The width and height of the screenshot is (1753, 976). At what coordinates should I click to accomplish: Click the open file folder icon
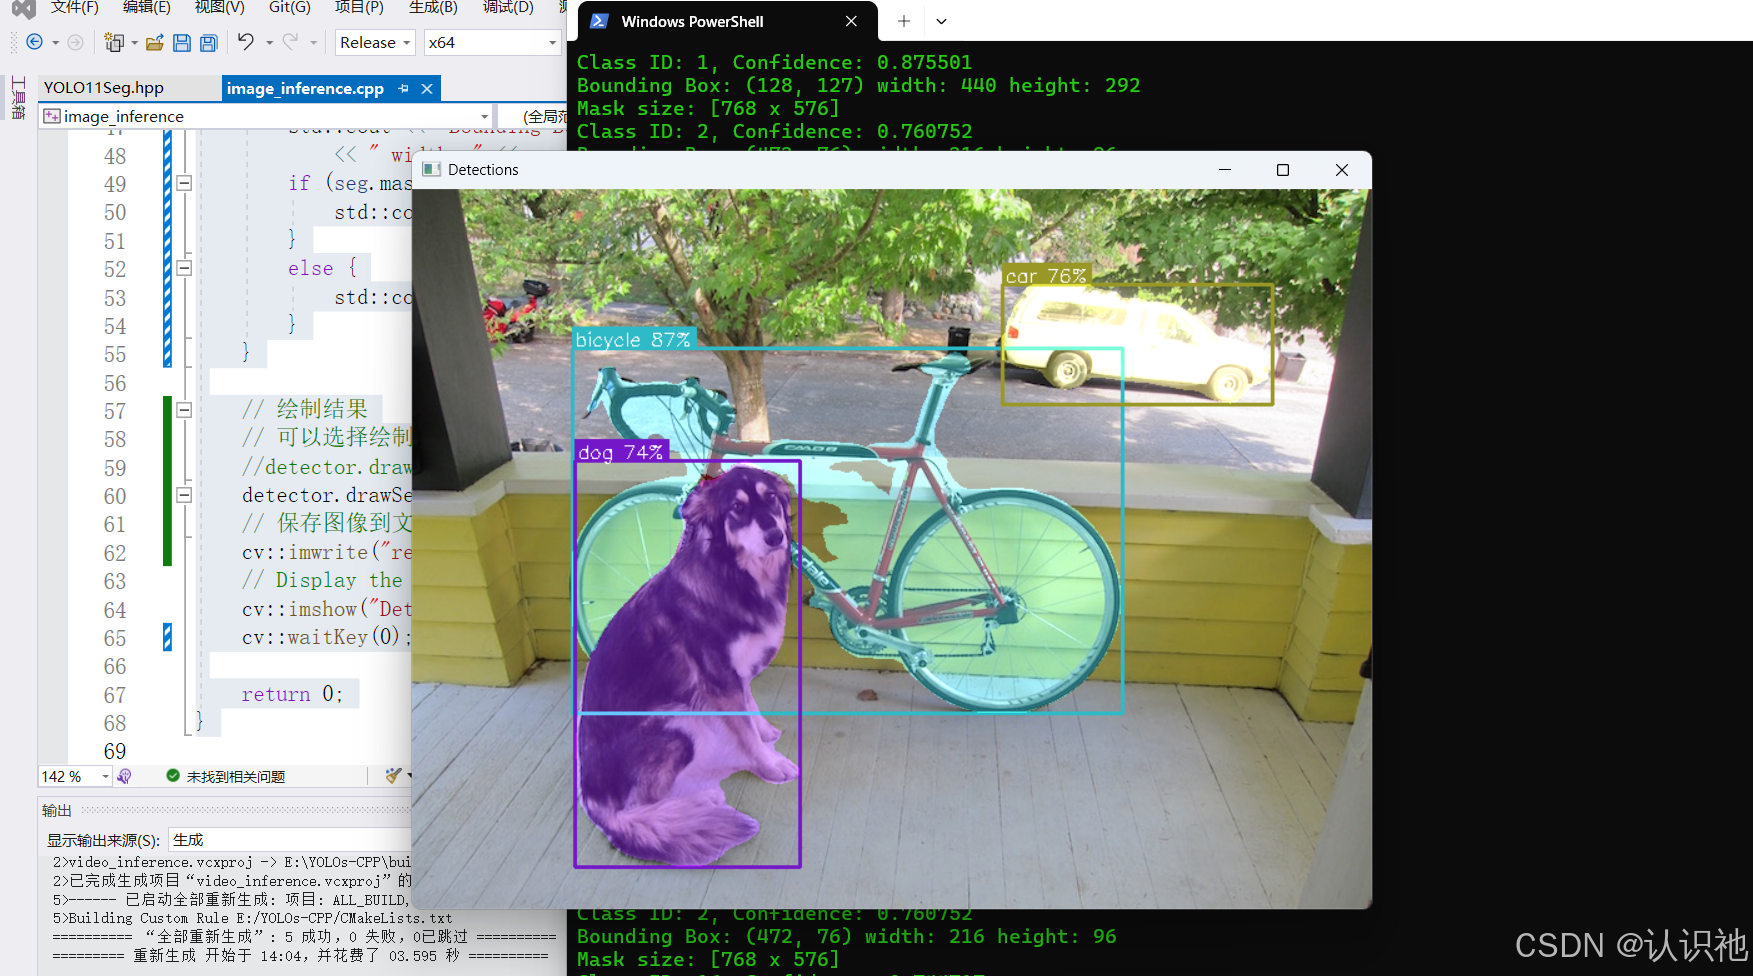pyautogui.click(x=155, y=42)
